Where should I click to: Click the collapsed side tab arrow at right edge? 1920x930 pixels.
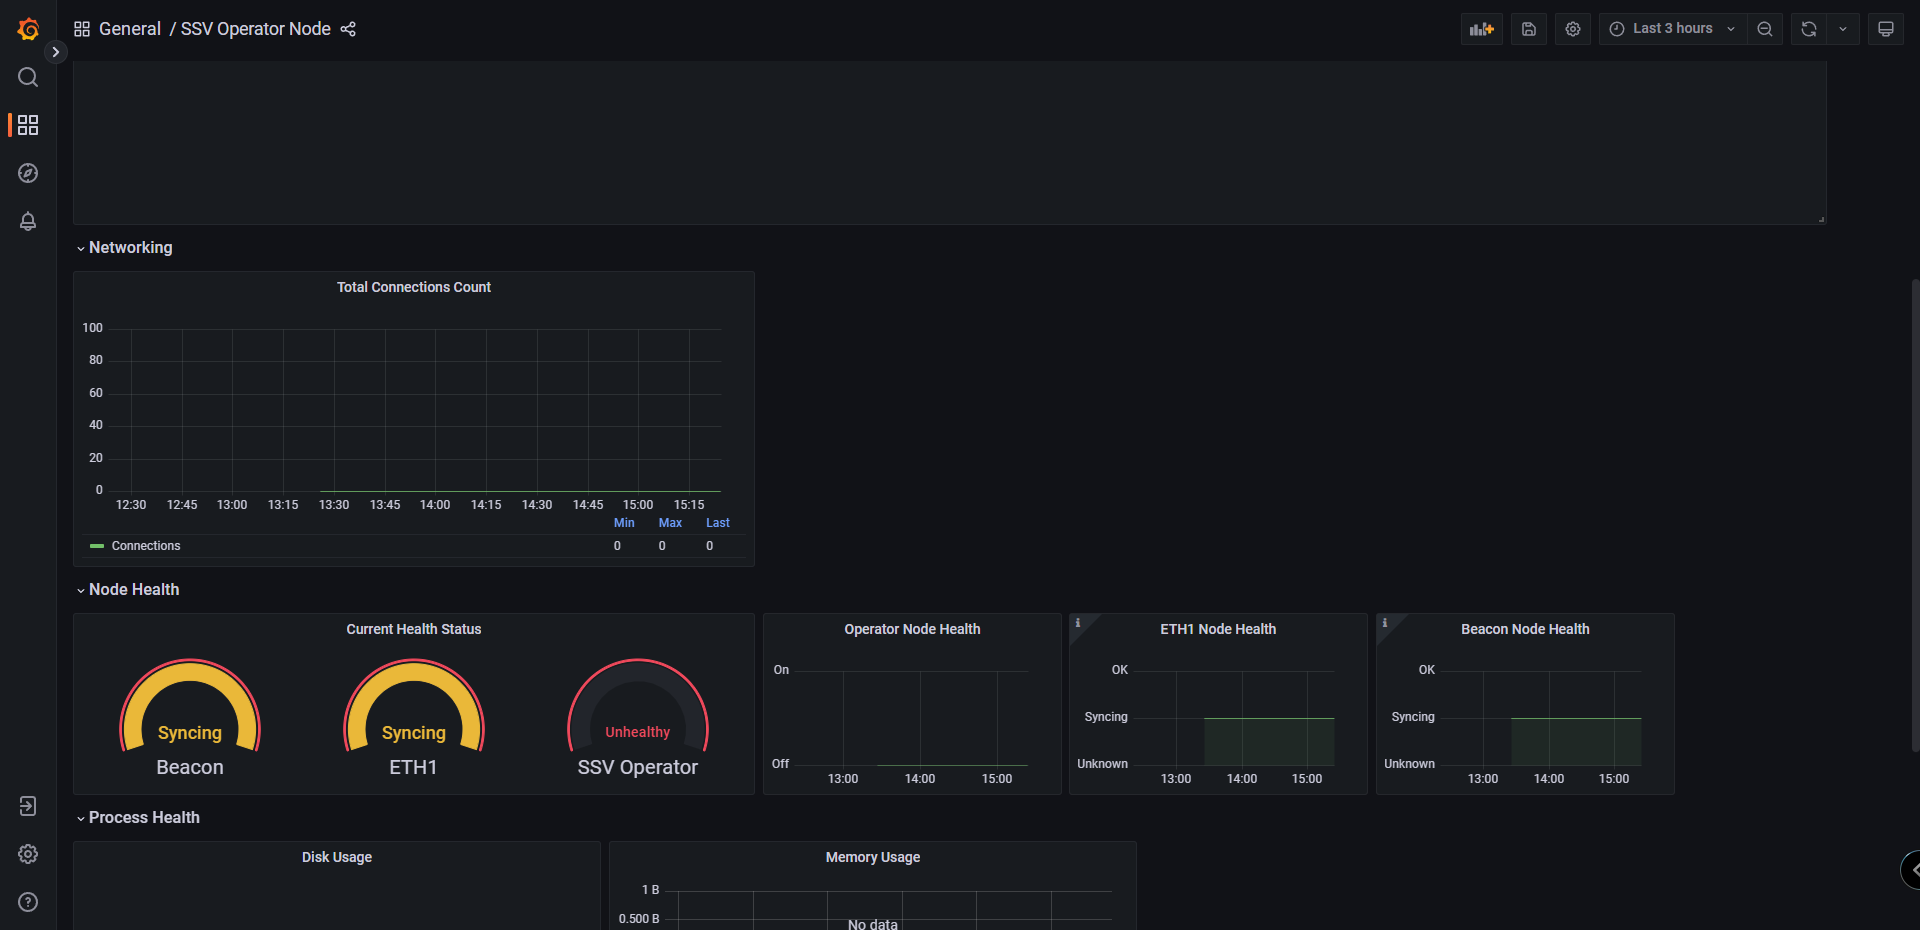1911,870
